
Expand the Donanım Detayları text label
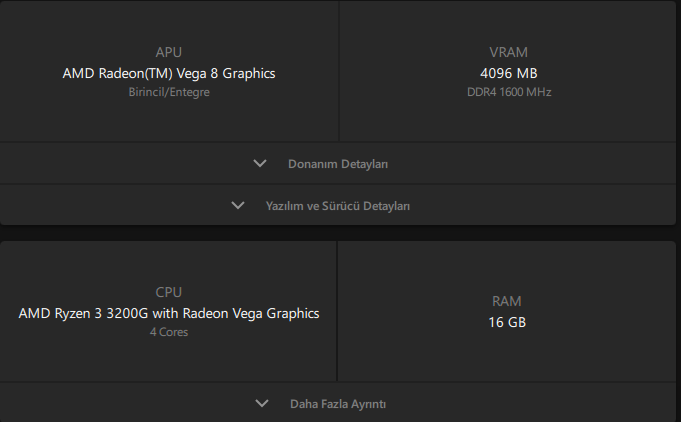(338, 164)
